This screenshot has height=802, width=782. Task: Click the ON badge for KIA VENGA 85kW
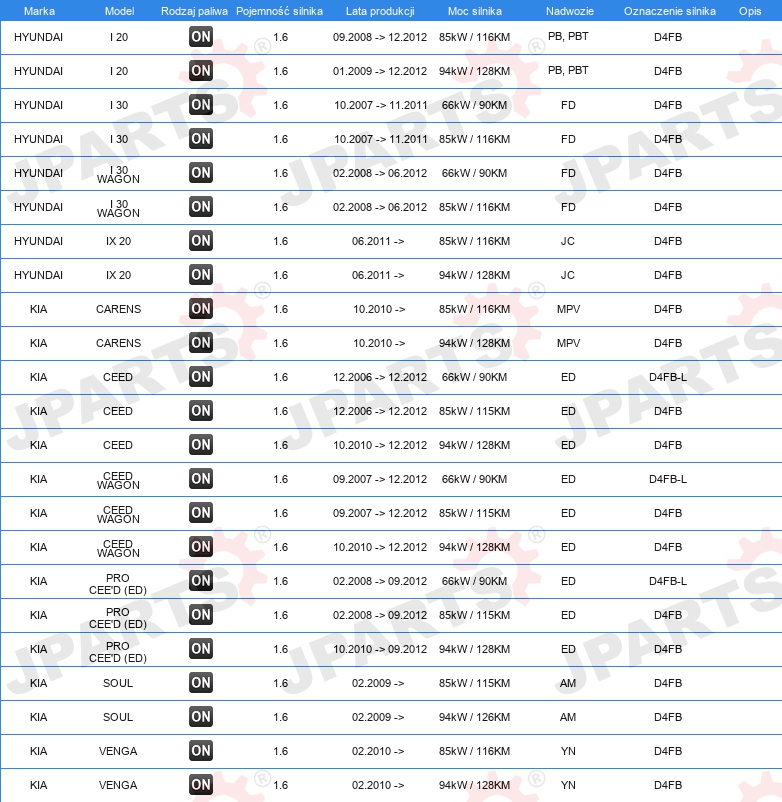coord(200,751)
